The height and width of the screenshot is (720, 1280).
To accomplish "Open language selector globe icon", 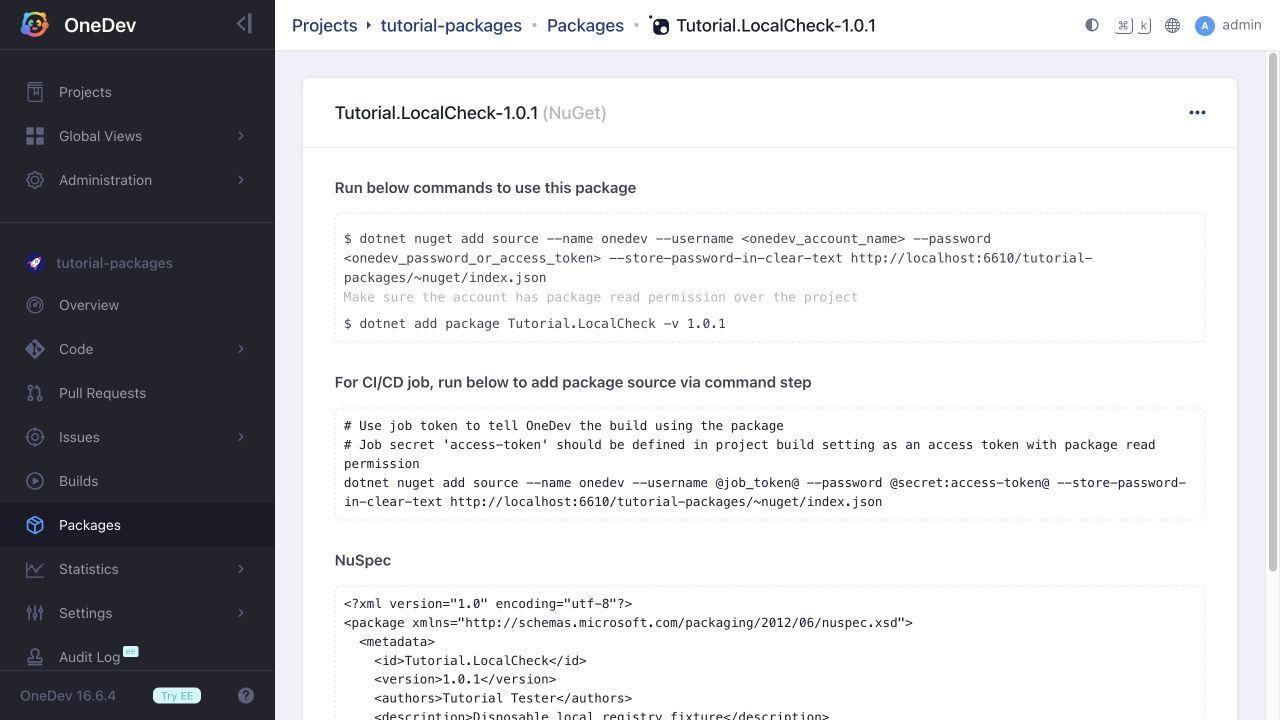I will pos(1173,25).
